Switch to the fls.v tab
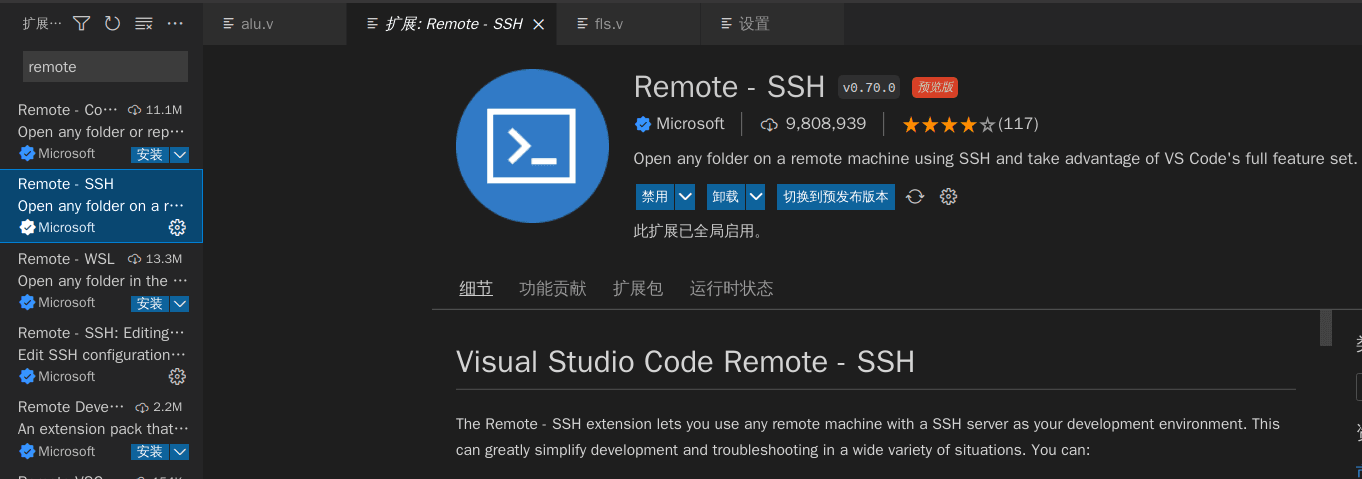This screenshot has width=1362, height=479. click(x=631, y=23)
